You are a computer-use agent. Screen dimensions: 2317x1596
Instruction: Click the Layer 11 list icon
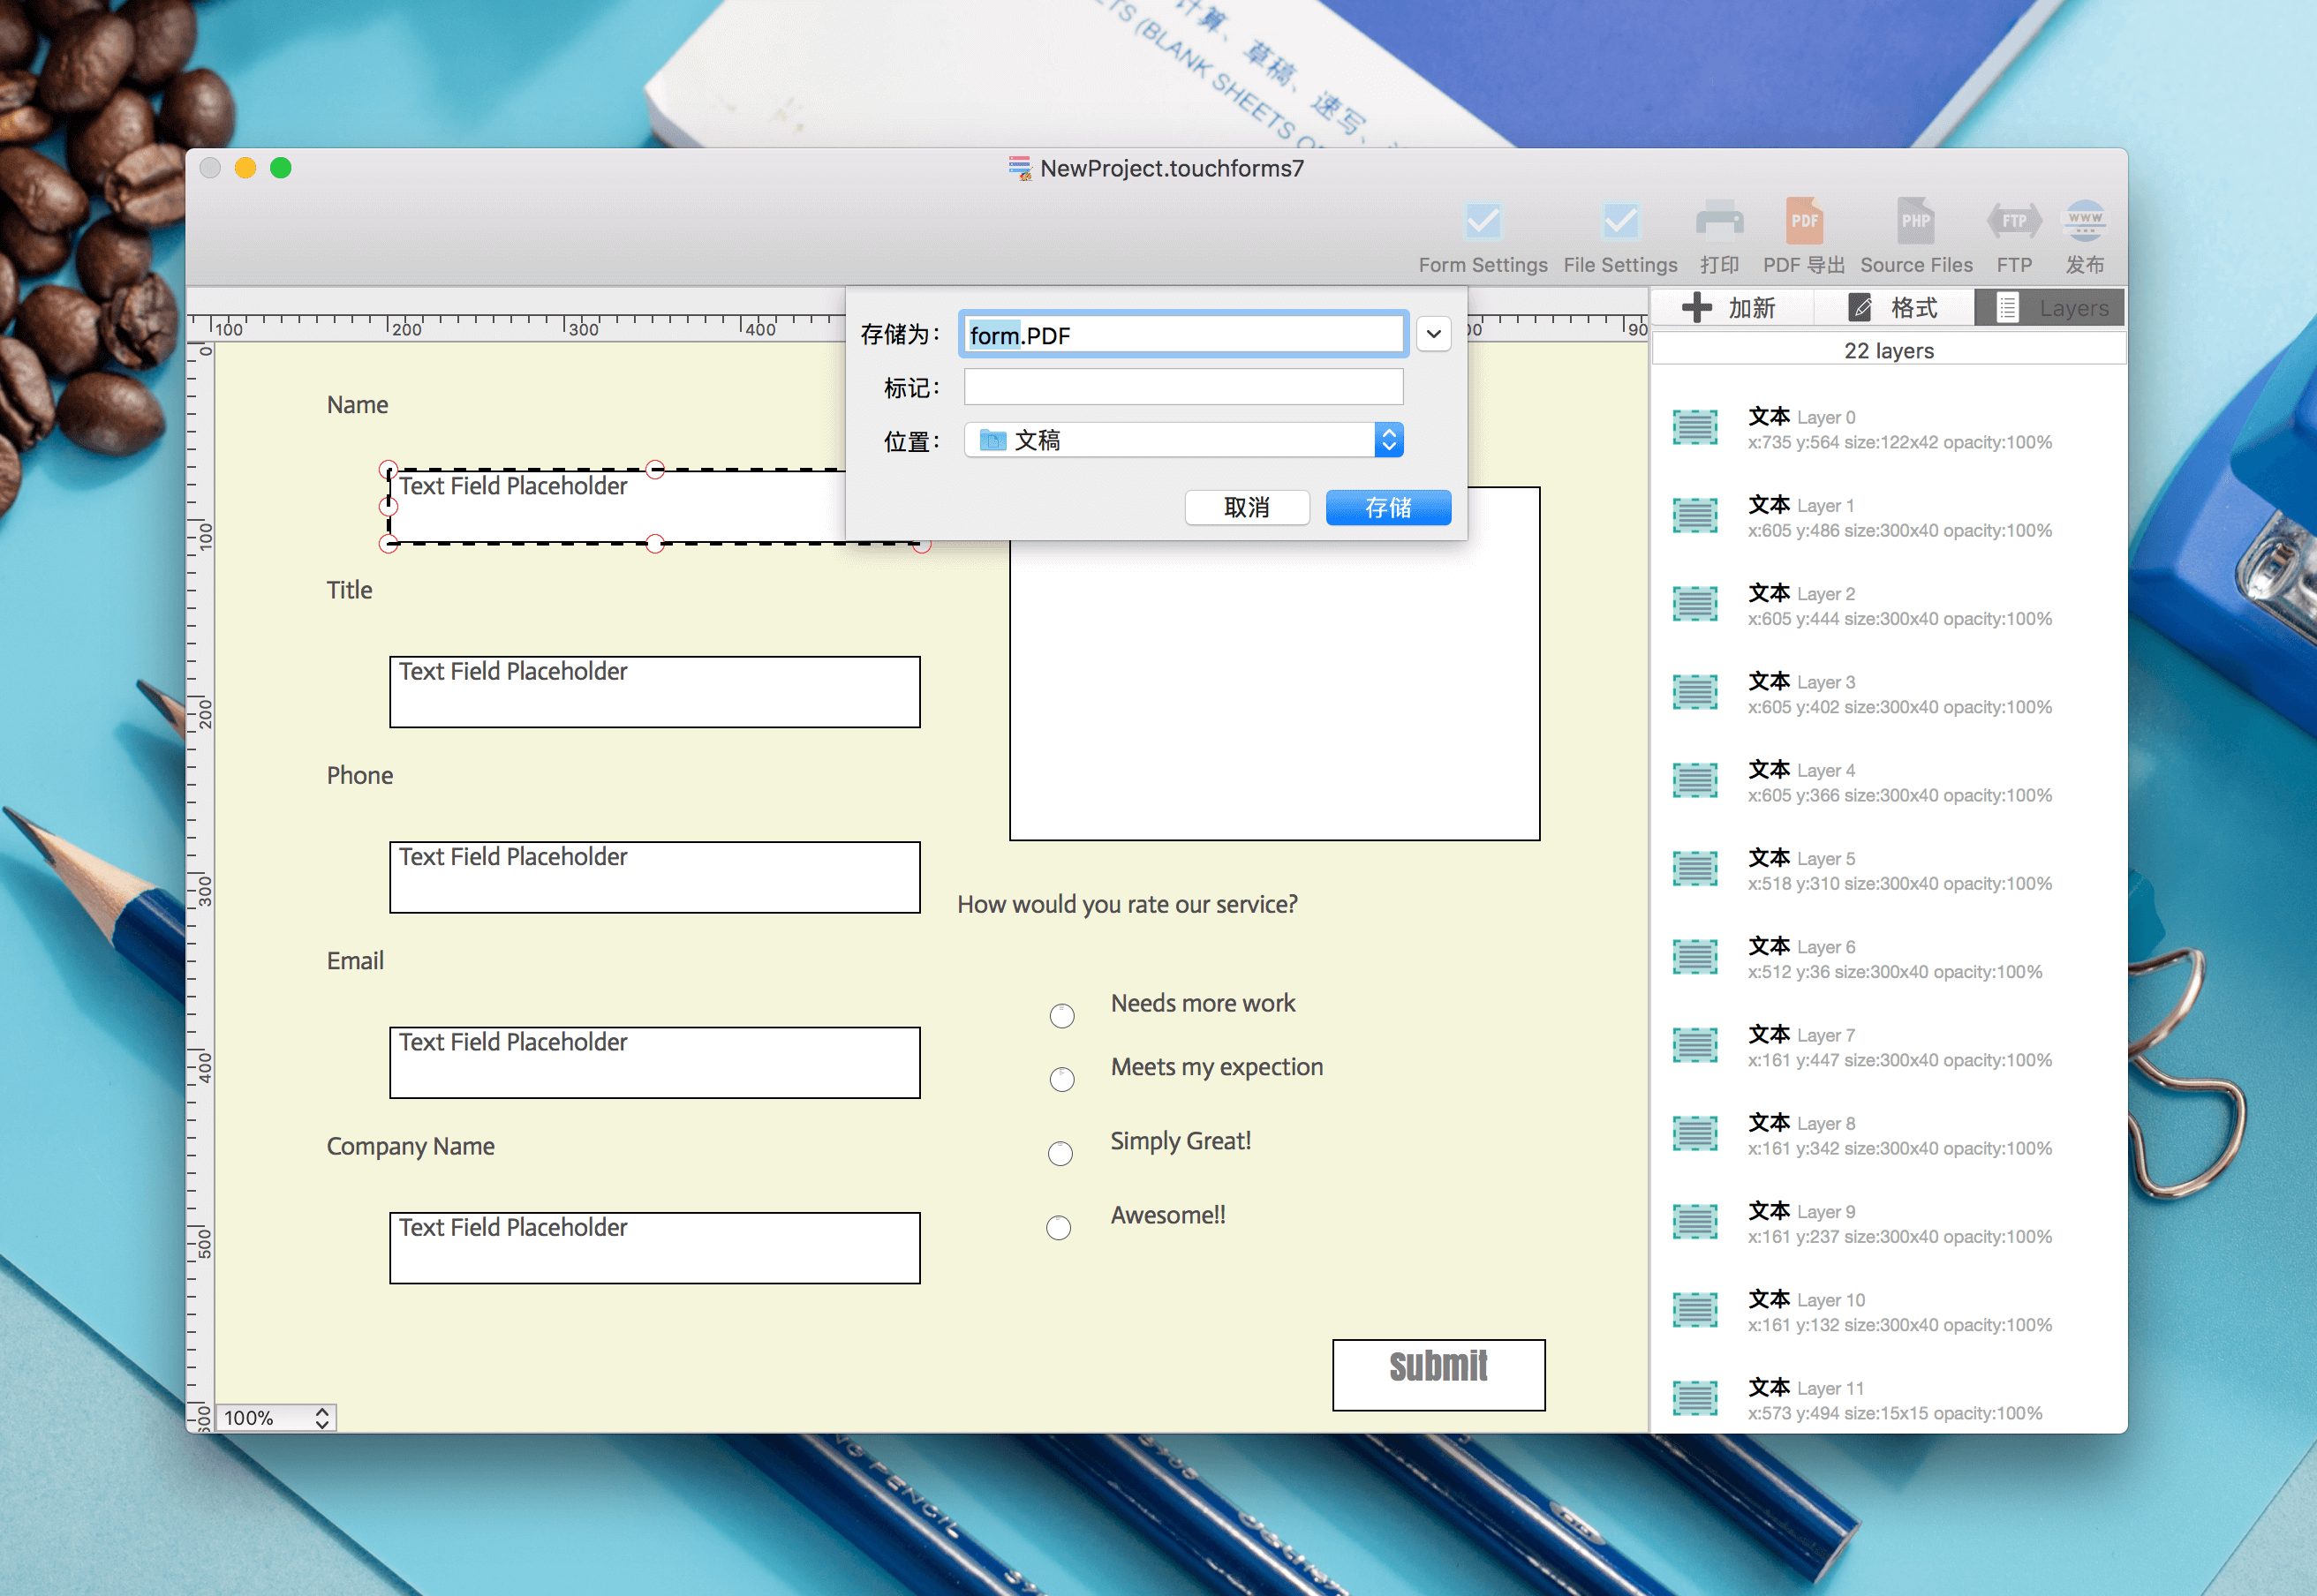pyautogui.click(x=1695, y=1398)
